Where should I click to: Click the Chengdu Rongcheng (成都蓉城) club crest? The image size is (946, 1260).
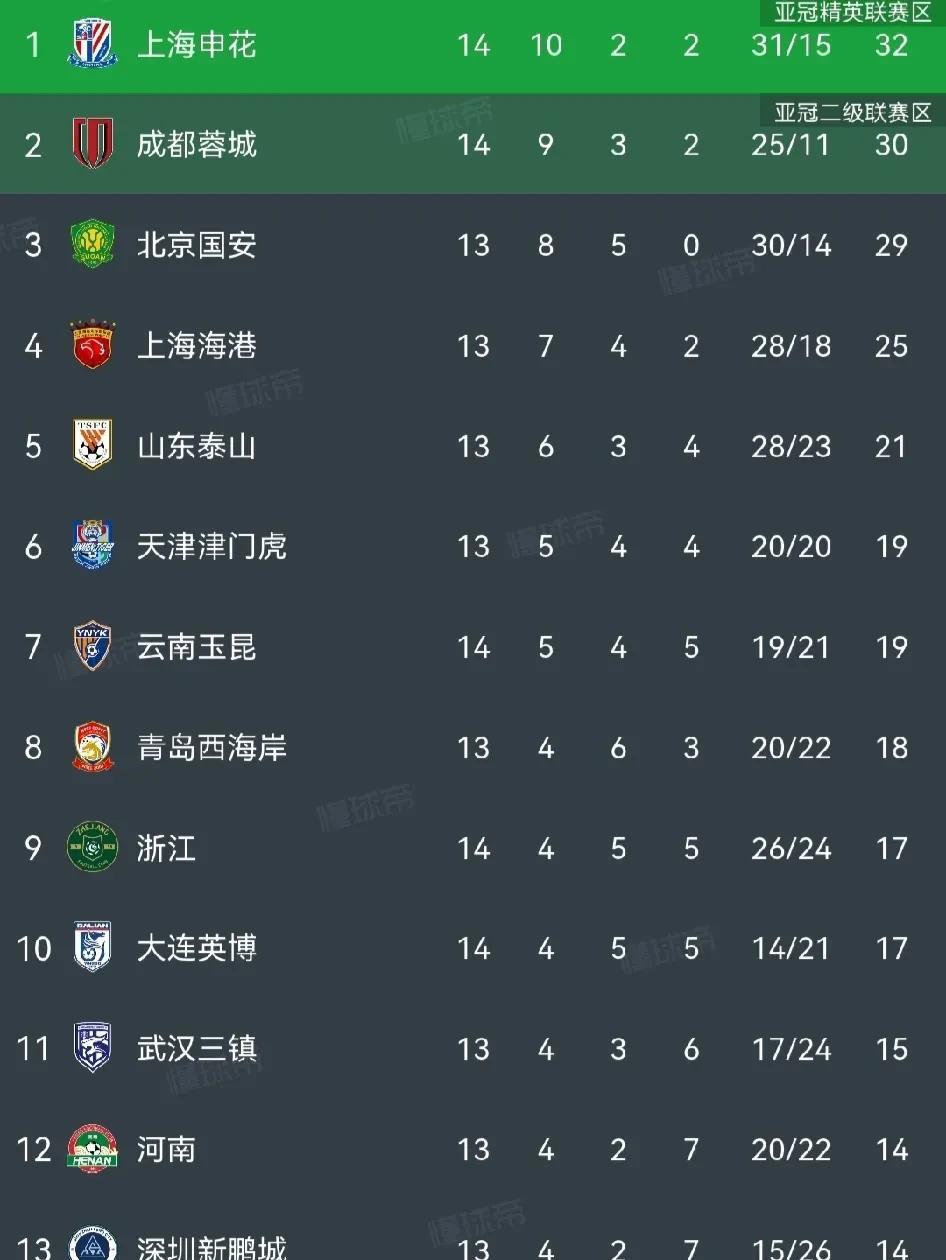92,144
